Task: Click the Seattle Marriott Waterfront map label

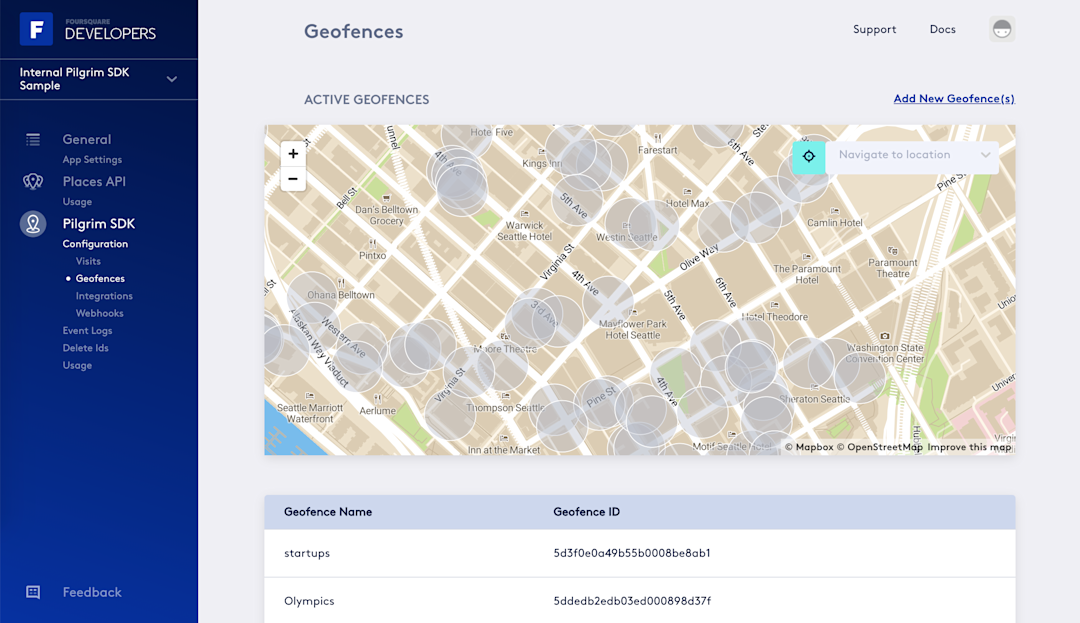Action: [x=310, y=413]
